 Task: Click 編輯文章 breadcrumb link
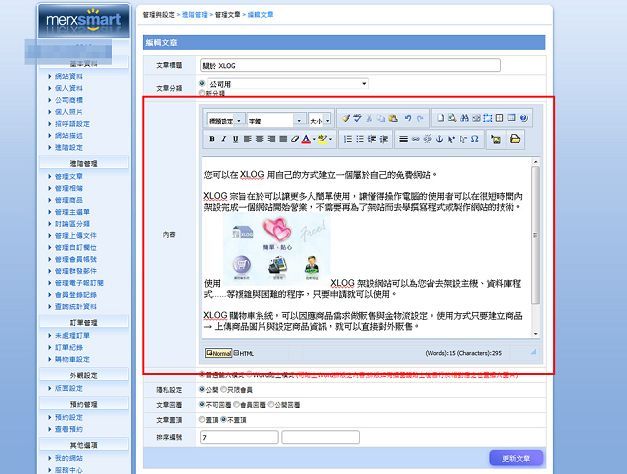coord(260,15)
